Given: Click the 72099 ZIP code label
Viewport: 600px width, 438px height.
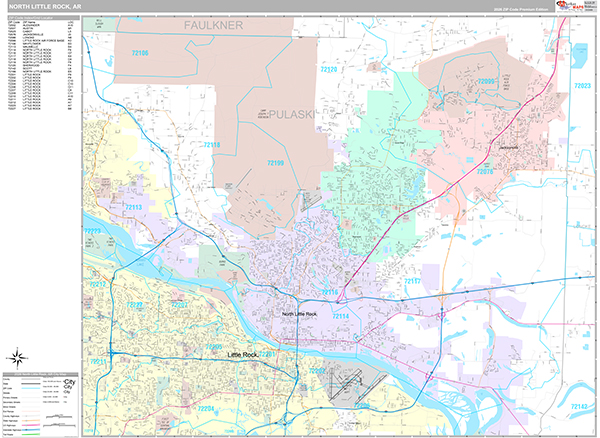Looking at the screenshot, I should 485,81.
